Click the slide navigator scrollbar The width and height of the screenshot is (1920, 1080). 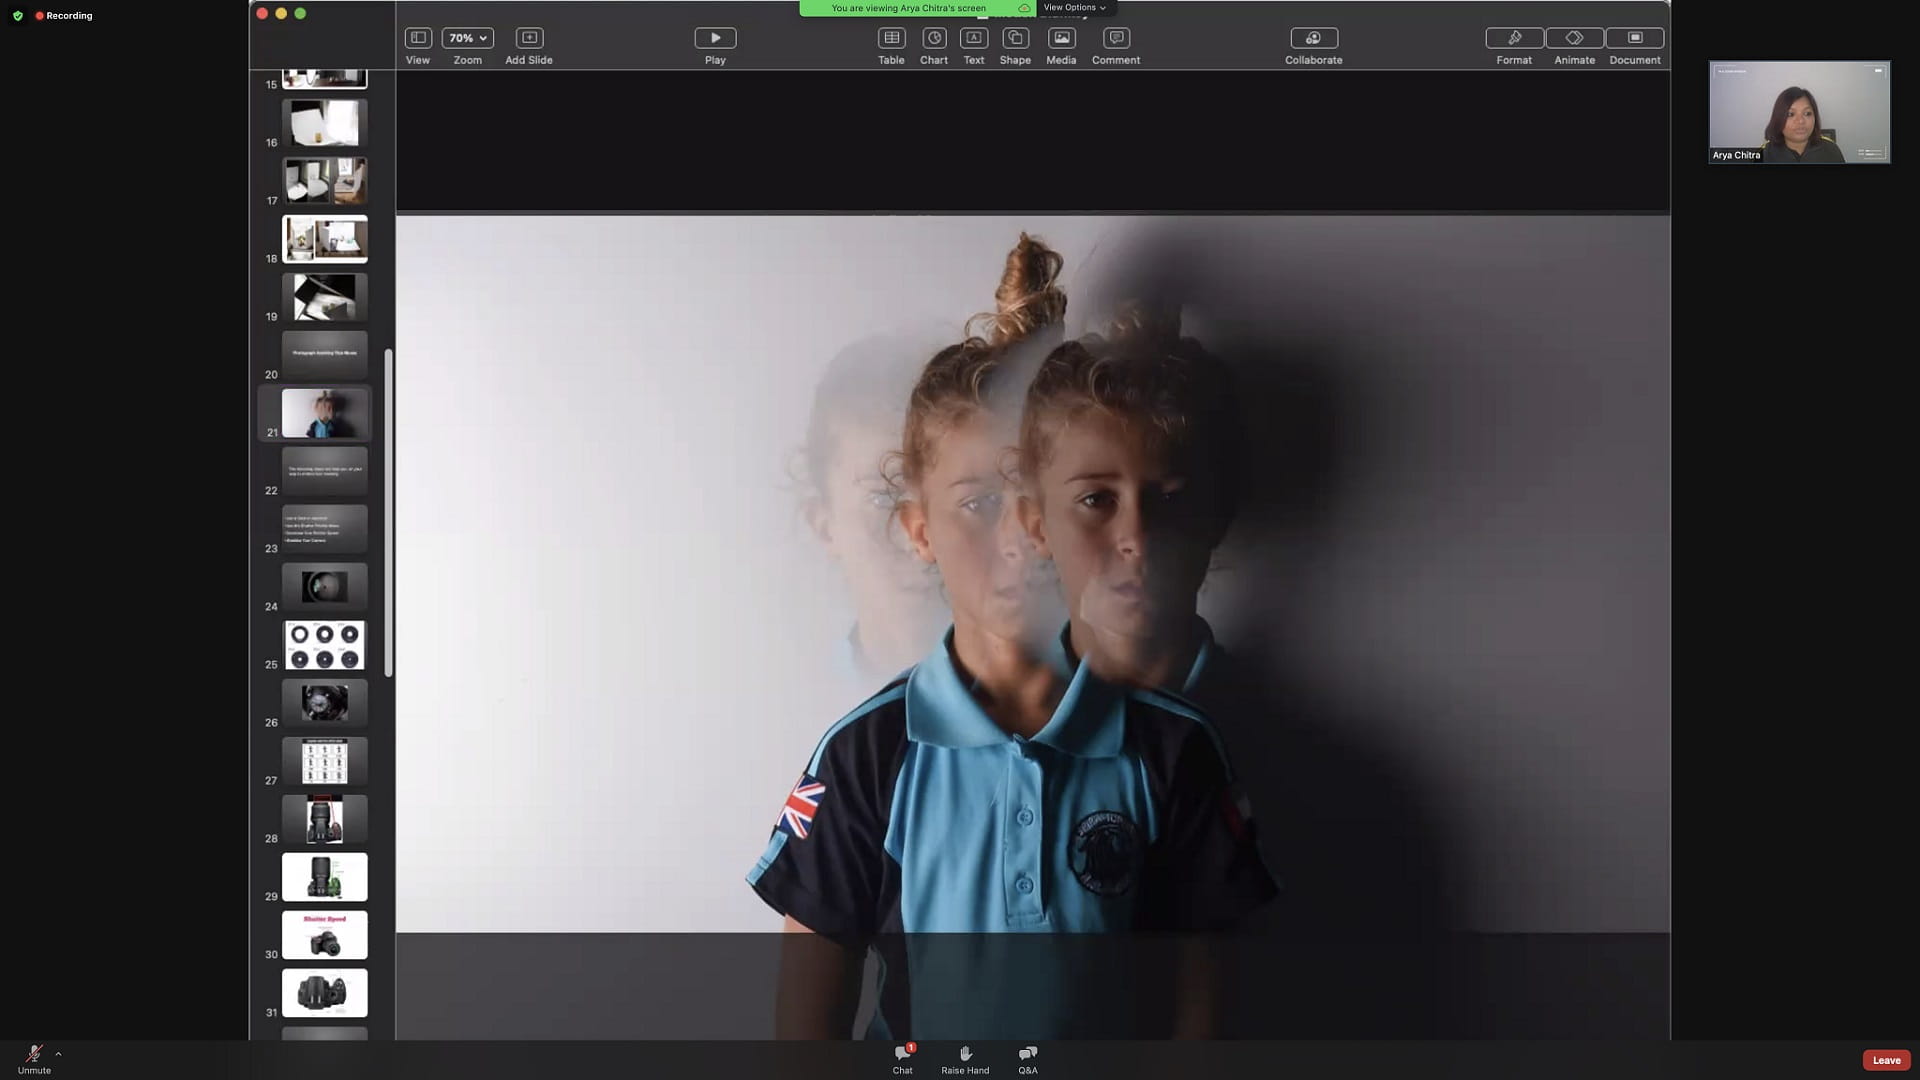[388, 512]
